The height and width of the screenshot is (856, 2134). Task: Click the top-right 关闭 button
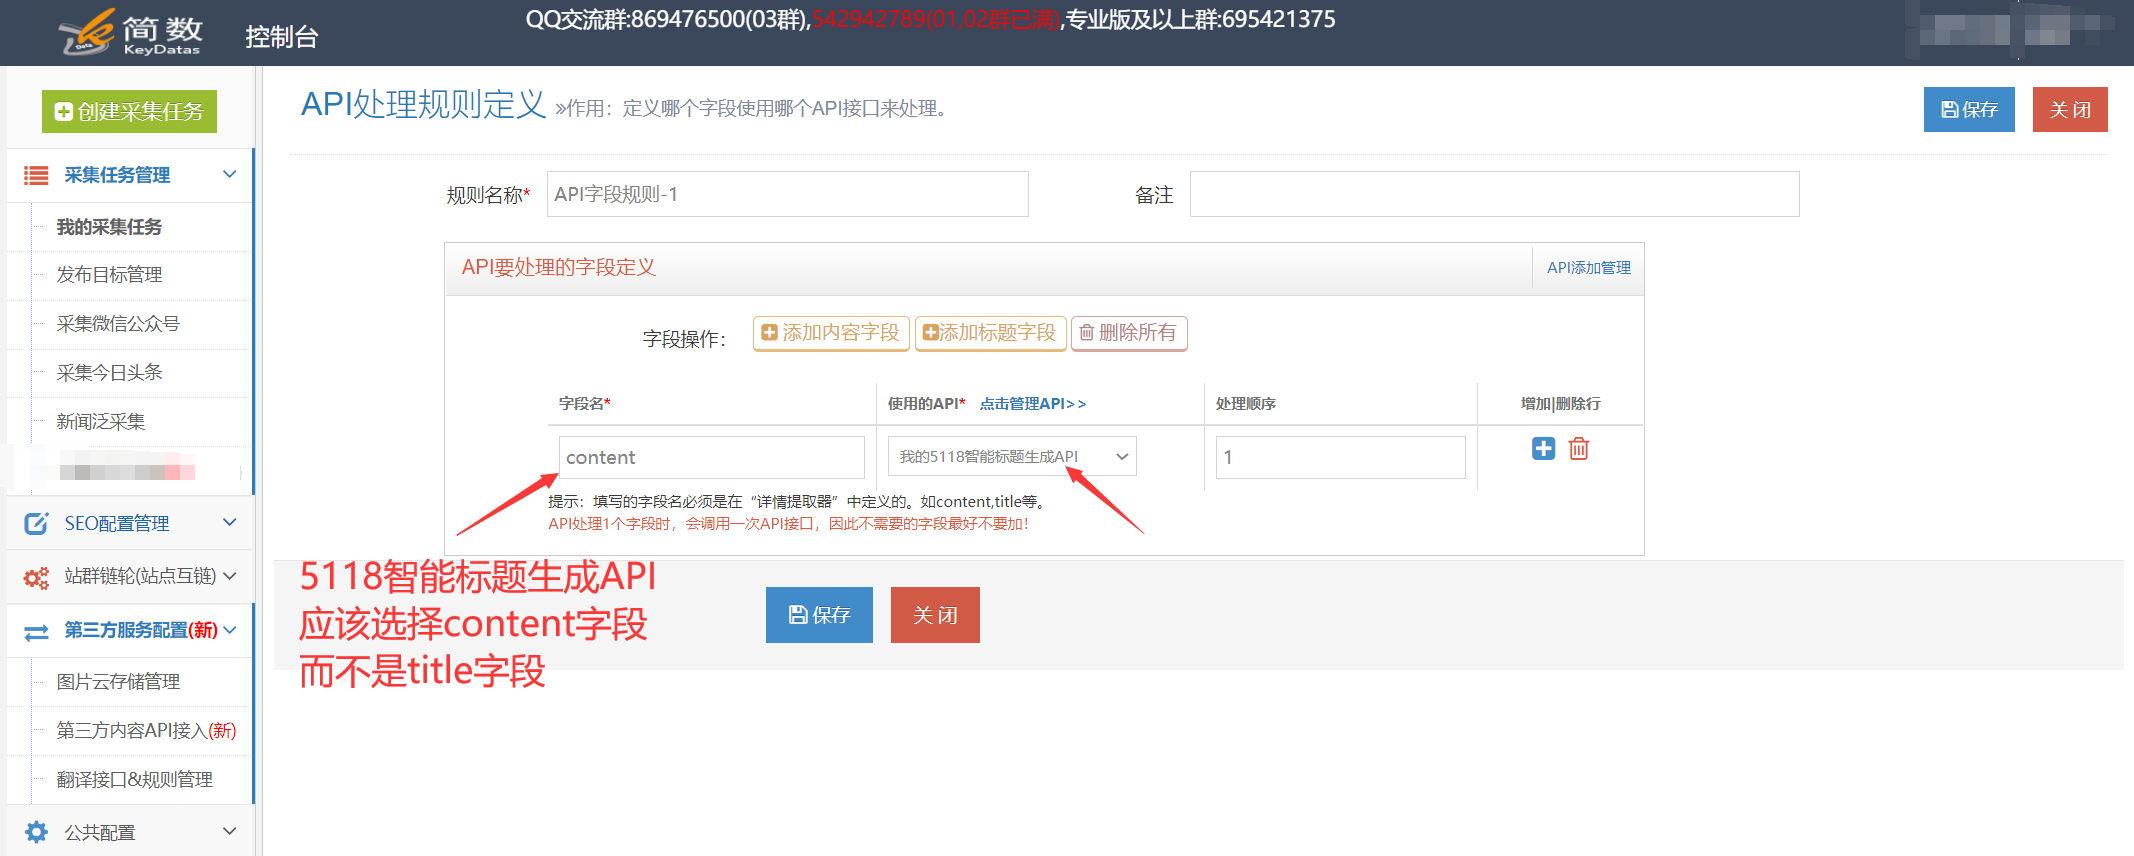click(2070, 109)
